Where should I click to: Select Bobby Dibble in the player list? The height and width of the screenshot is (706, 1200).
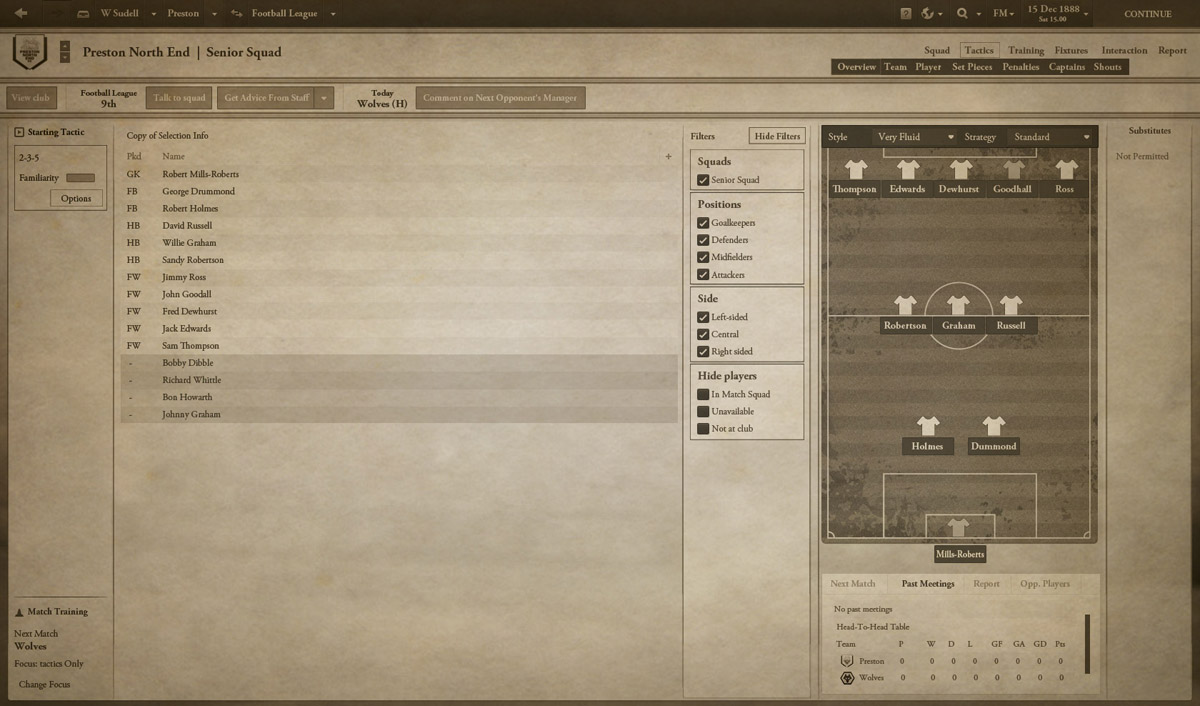(399, 363)
